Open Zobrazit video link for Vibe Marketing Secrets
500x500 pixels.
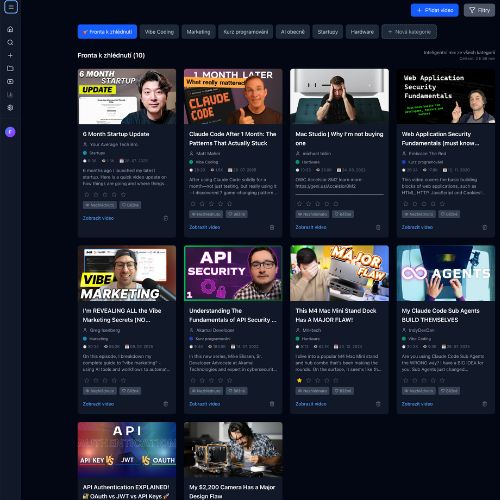(x=98, y=404)
